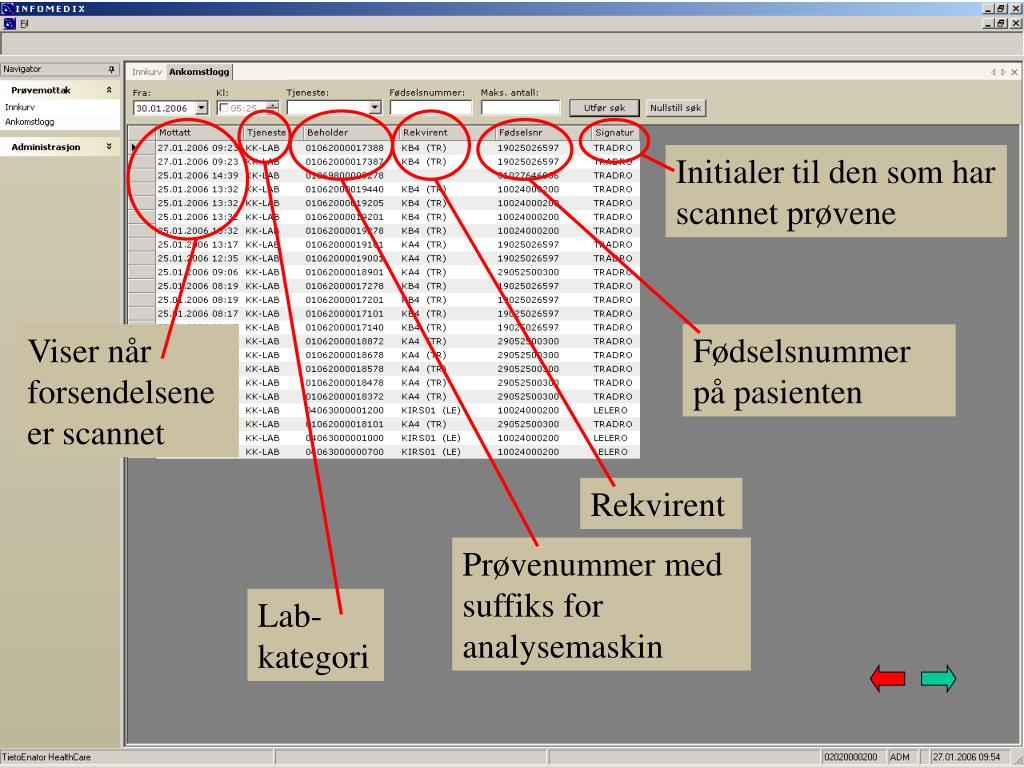Screen dimensions: 1024x768
Task: Click Signatur cell in the 04063000001000 row
Action: point(611,438)
